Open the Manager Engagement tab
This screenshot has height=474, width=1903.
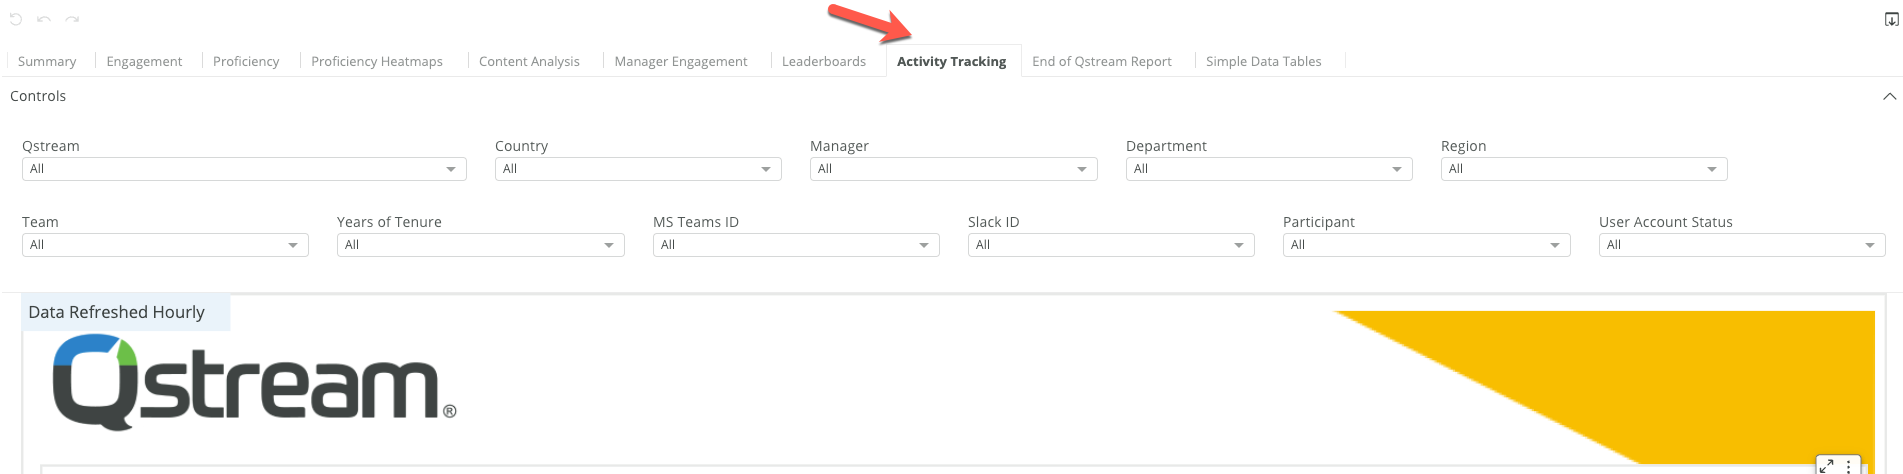[681, 61]
